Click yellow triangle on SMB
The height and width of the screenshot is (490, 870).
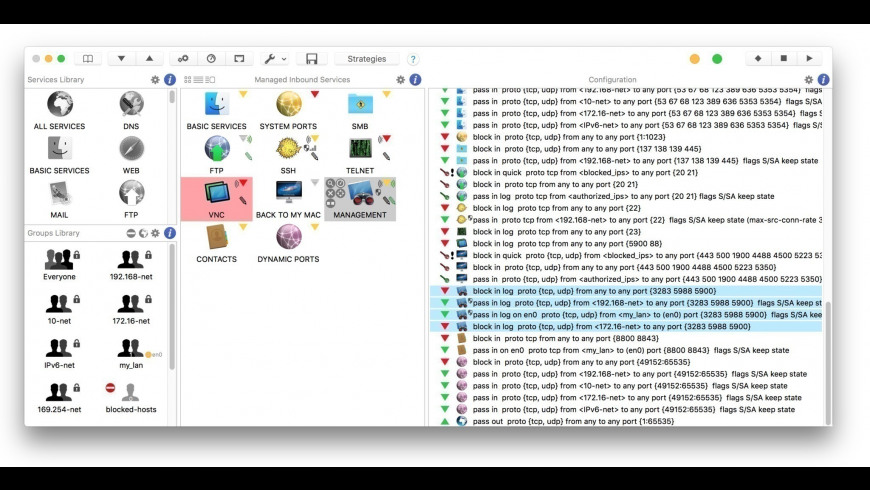click(386, 94)
